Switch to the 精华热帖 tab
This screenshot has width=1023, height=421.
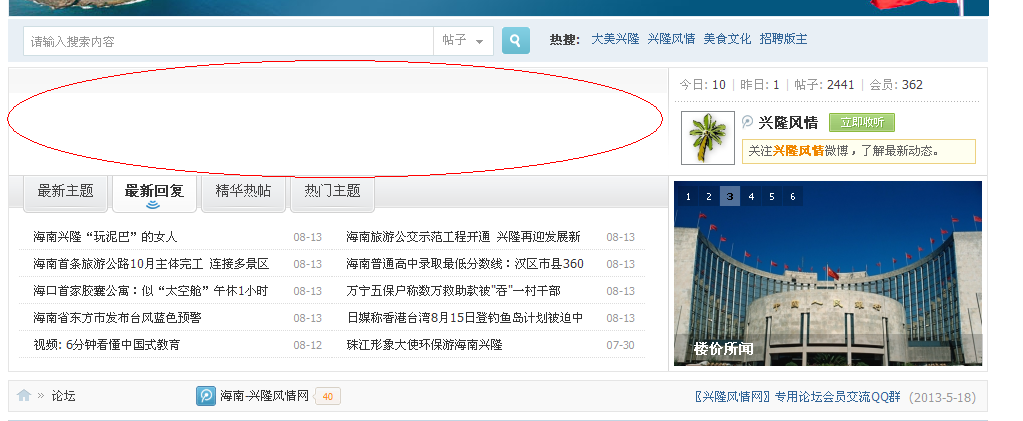click(243, 192)
